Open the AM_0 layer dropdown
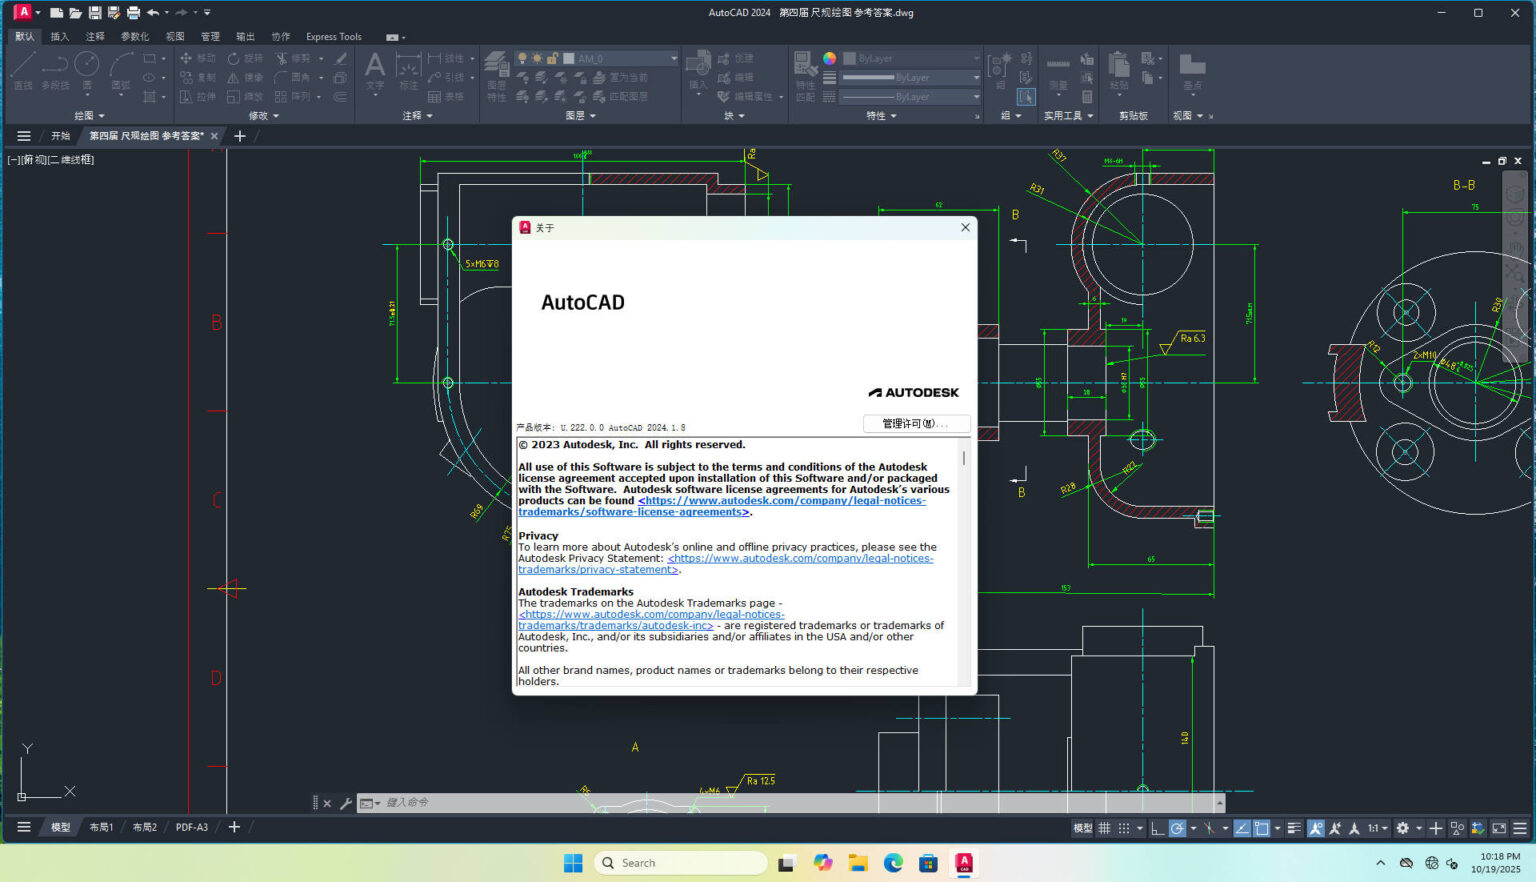This screenshot has height=882, width=1536. pyautogui.click(x=672, y=58)
